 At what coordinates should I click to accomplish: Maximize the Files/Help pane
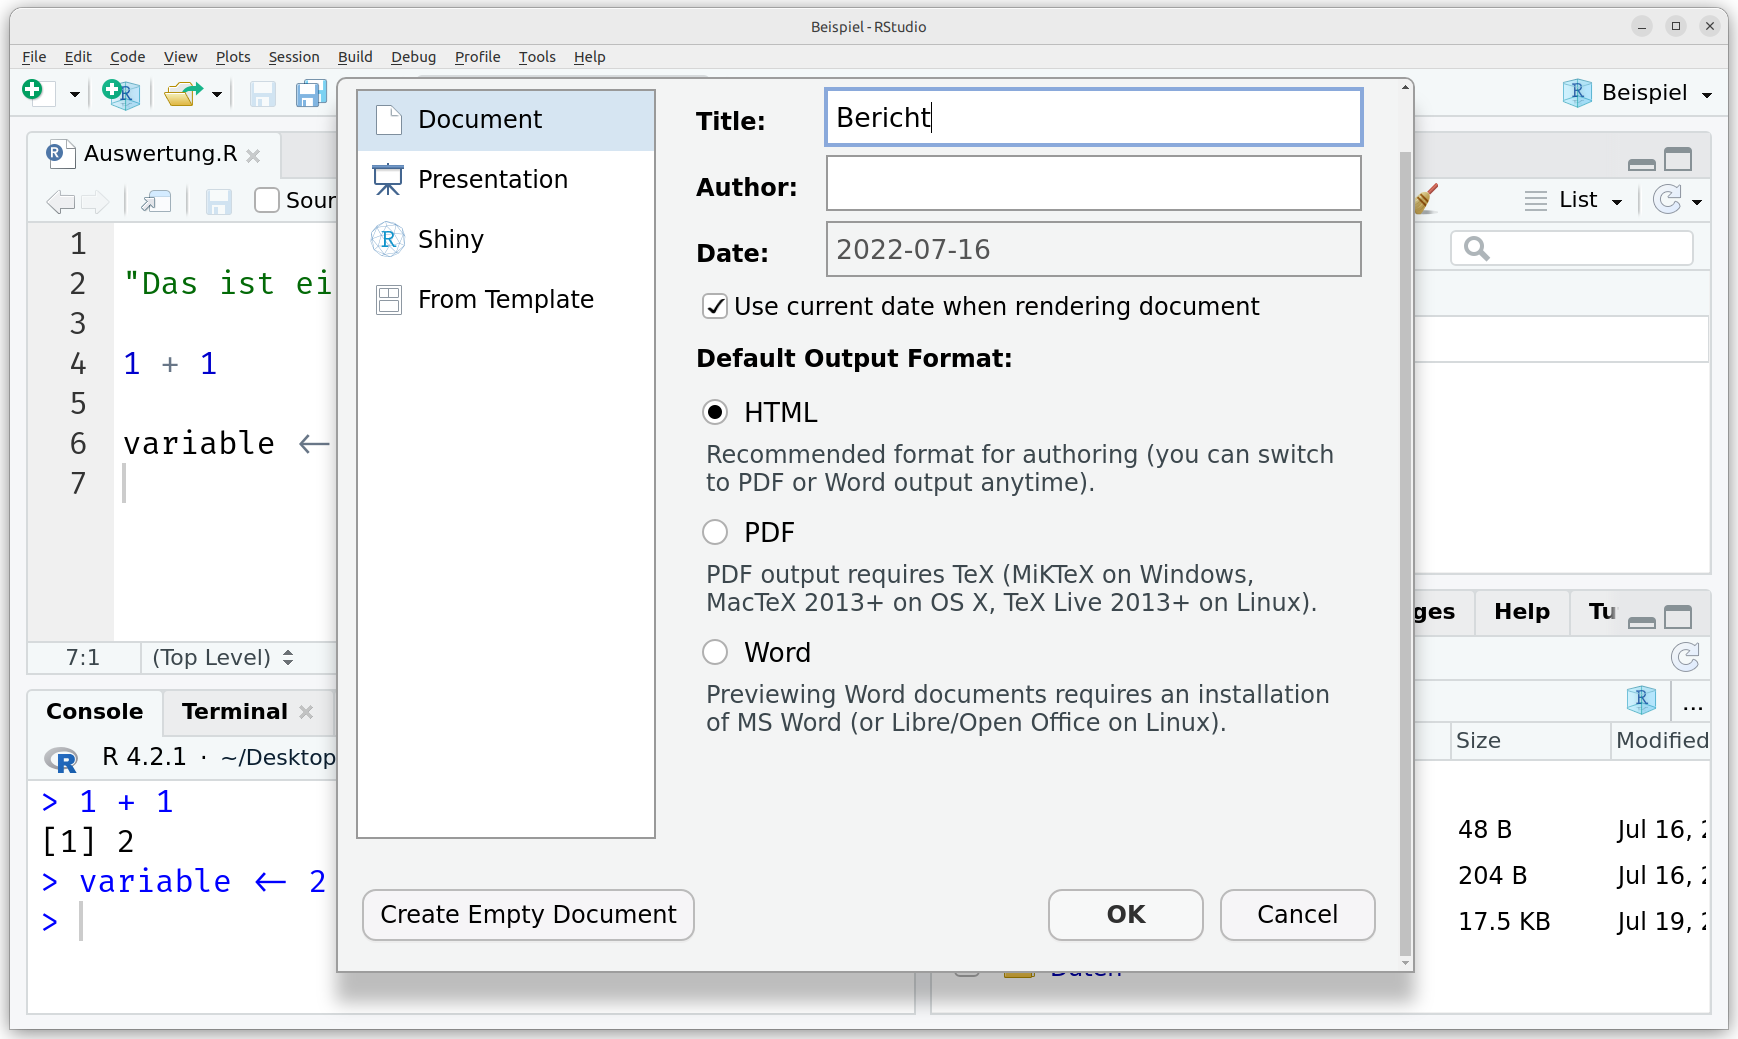tap(1678, 617)
